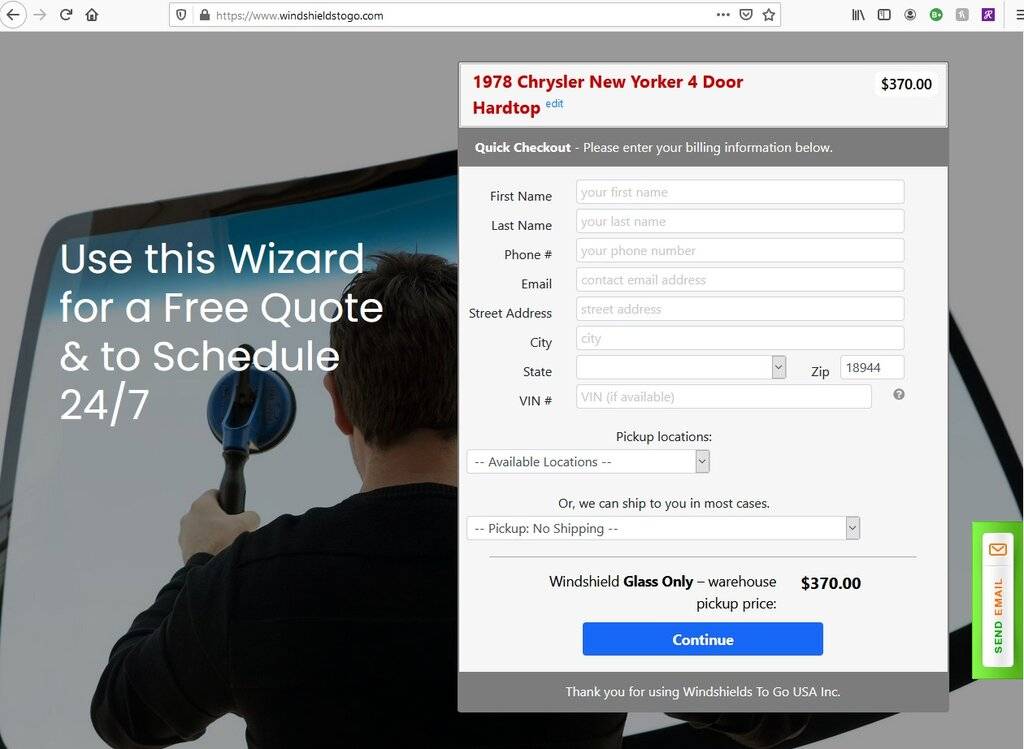Click the First Name input field
1024x749 pixels.
click(x=740, y=192)
